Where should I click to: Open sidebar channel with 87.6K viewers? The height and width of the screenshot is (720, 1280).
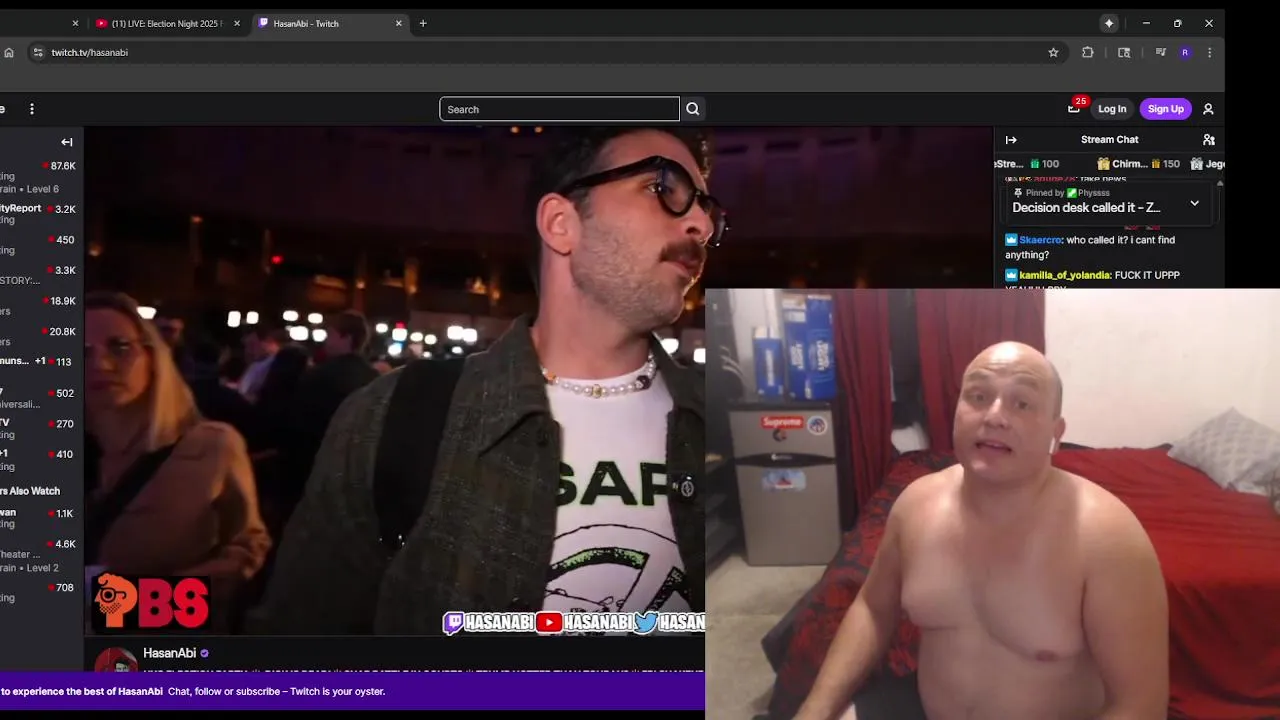(x=40, y=176)
